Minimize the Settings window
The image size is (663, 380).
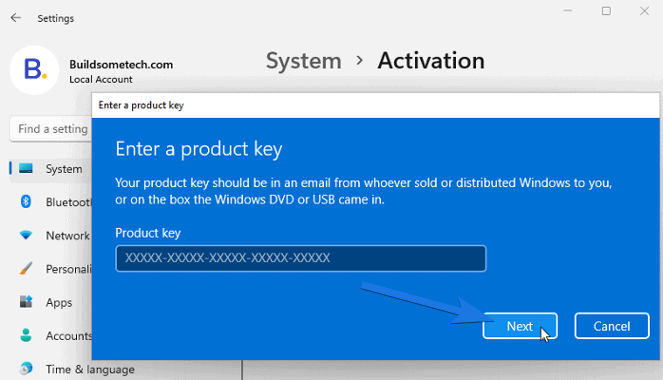pyautogui.click(x=568, y=11)
